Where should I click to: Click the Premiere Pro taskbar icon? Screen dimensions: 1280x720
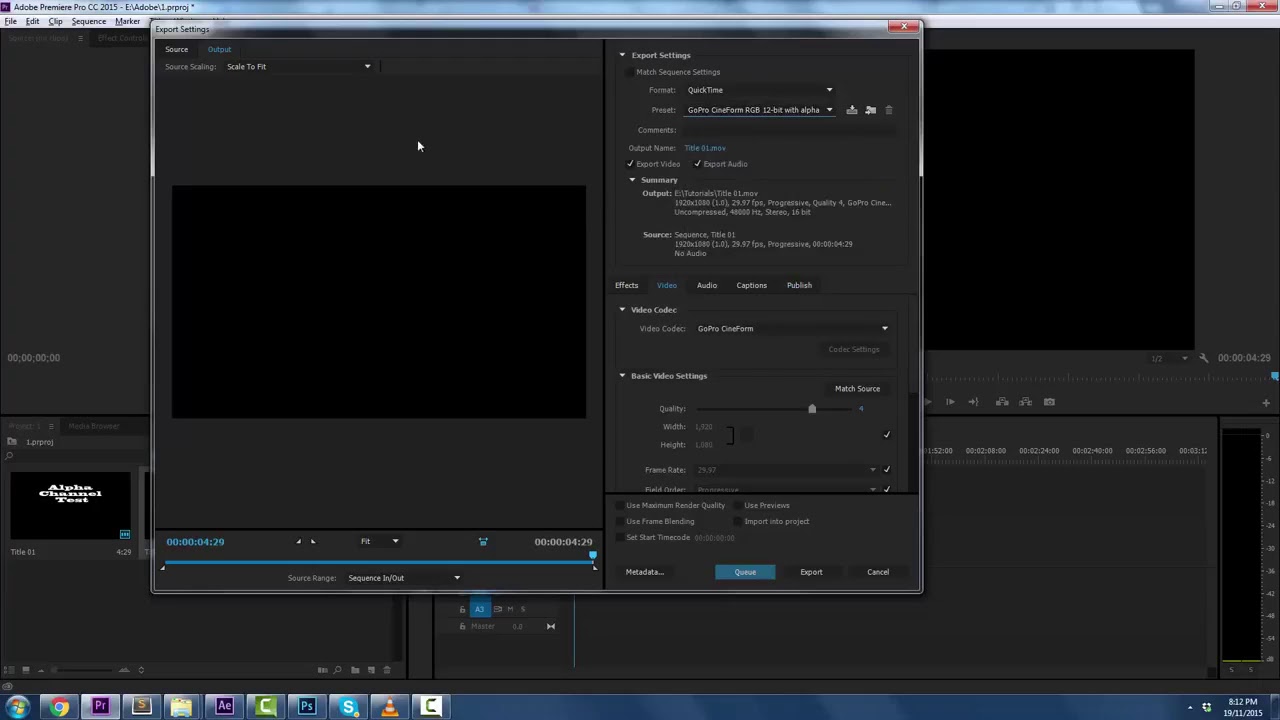(x=100, y=707)
